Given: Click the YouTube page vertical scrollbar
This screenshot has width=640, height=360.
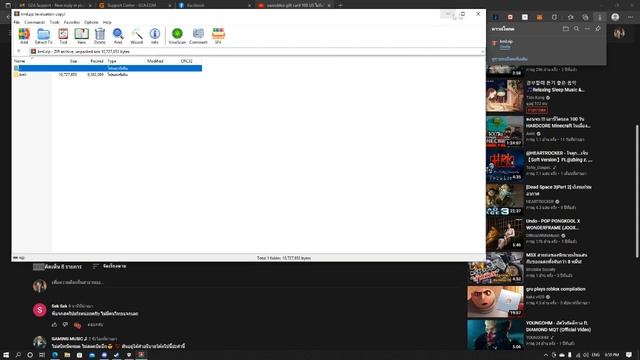Looking at the screenshot, I should click(x=637, y=190).
